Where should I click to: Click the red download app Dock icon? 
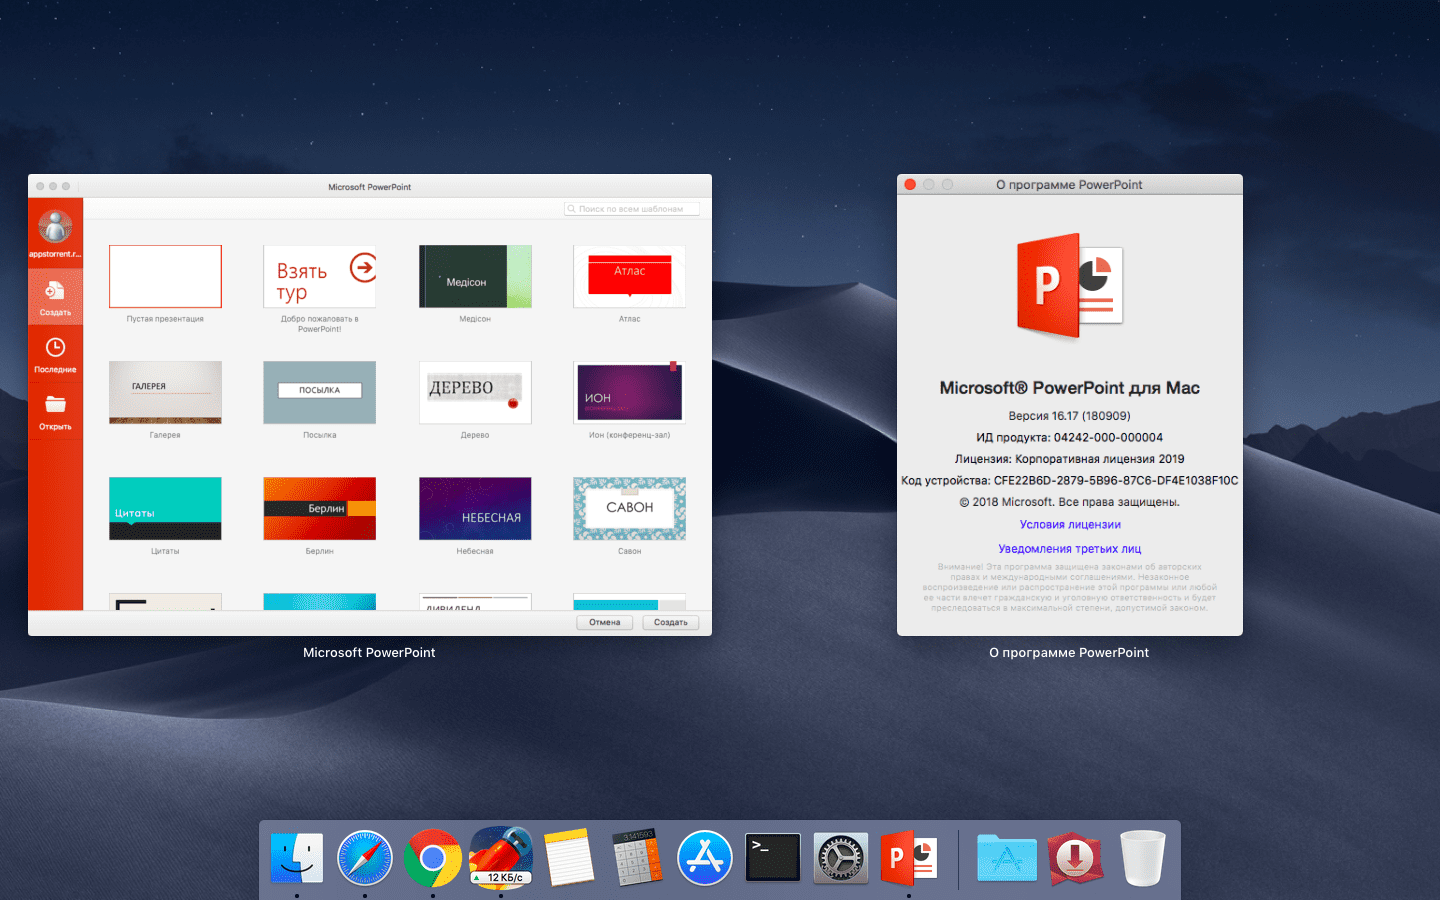point(1075,858)
